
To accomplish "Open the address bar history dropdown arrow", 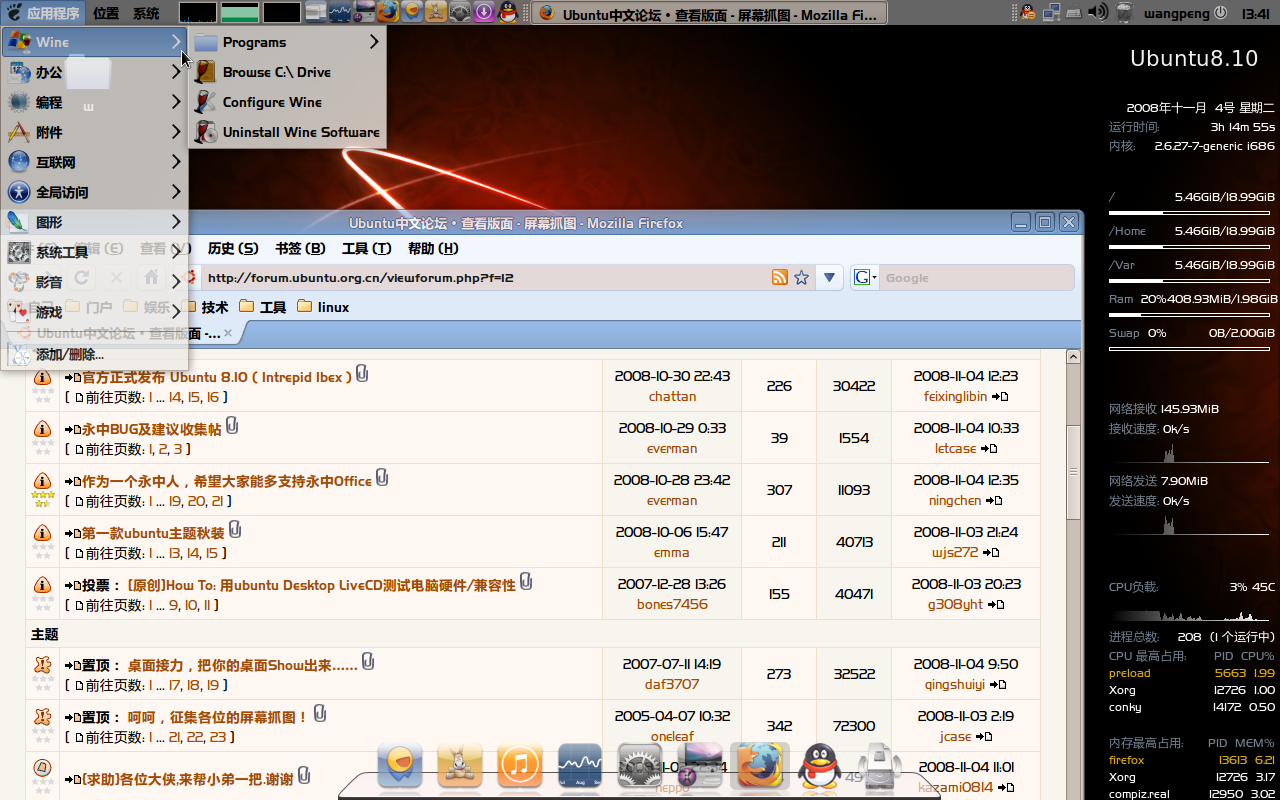I will click(x=829, y=278).
